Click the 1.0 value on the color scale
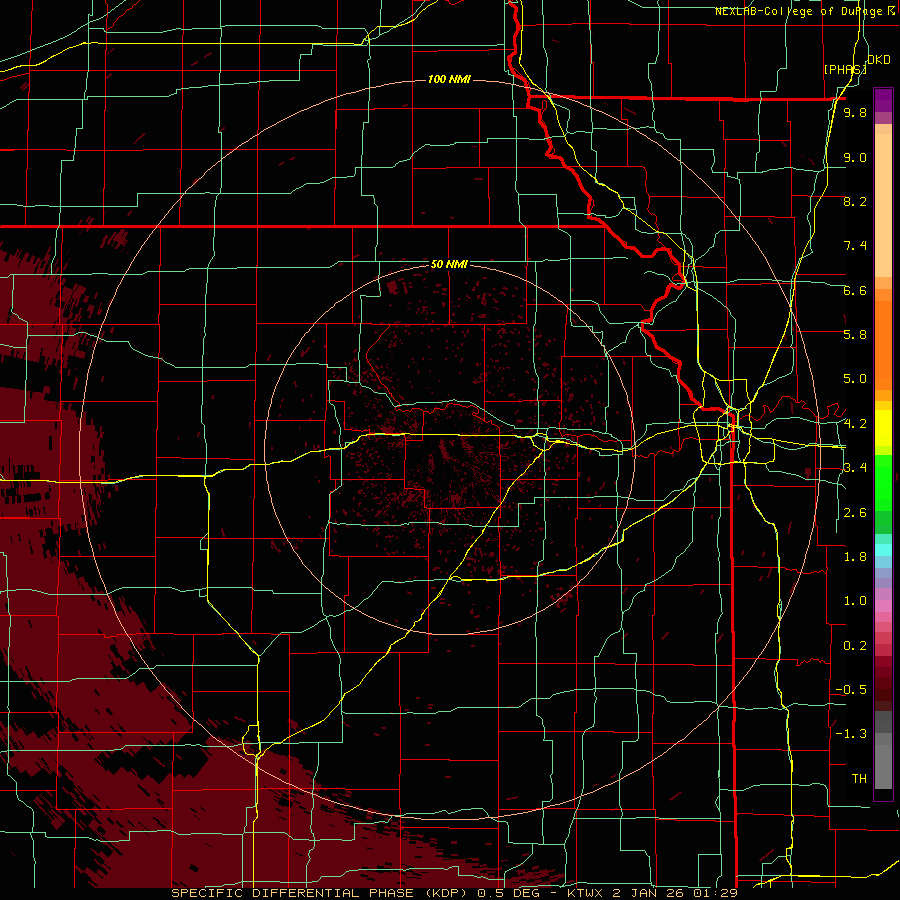Image resolution: width=900 pixels, height=900 pixels. (x=855, y=601)
